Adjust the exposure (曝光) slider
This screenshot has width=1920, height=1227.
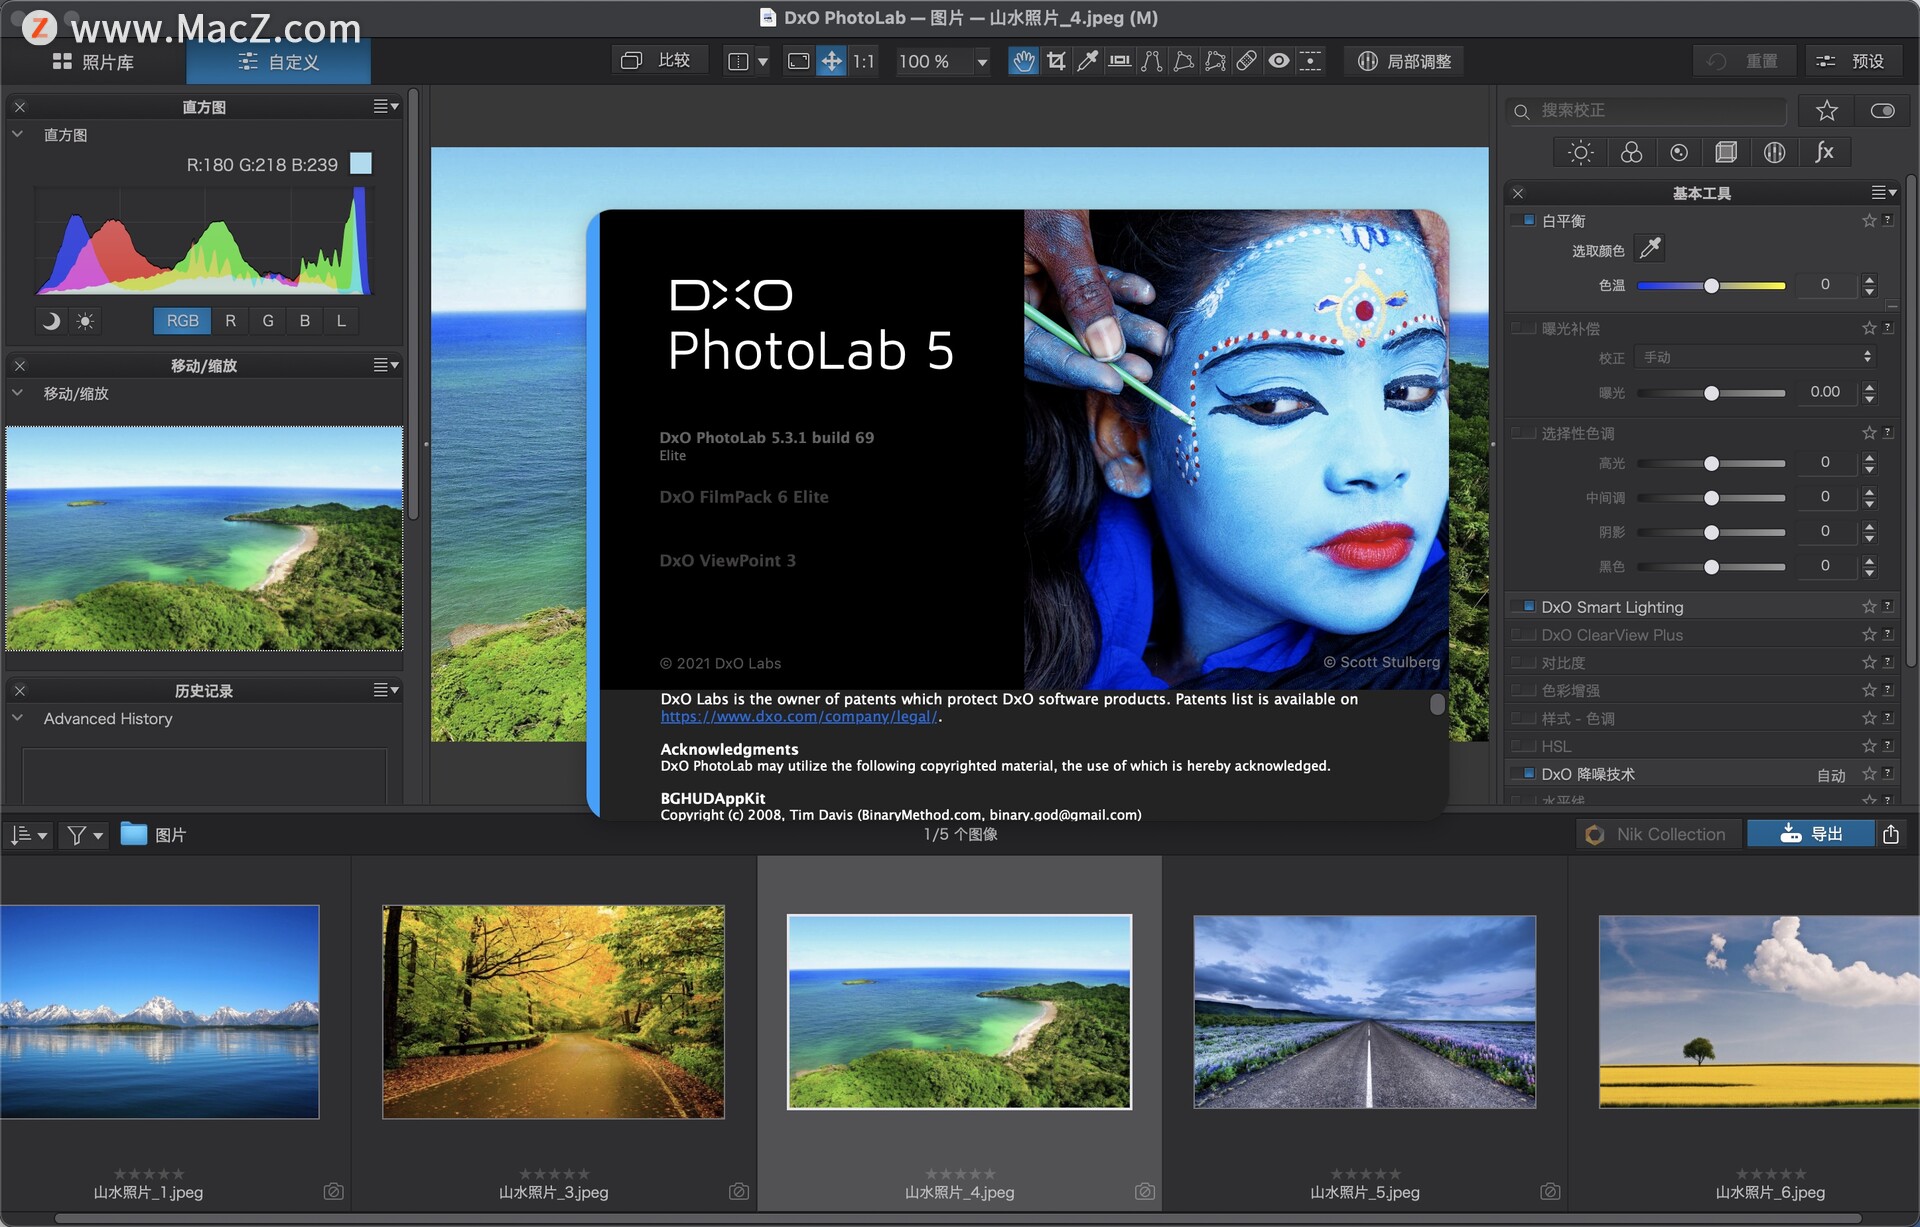(x=1711, y=393)
